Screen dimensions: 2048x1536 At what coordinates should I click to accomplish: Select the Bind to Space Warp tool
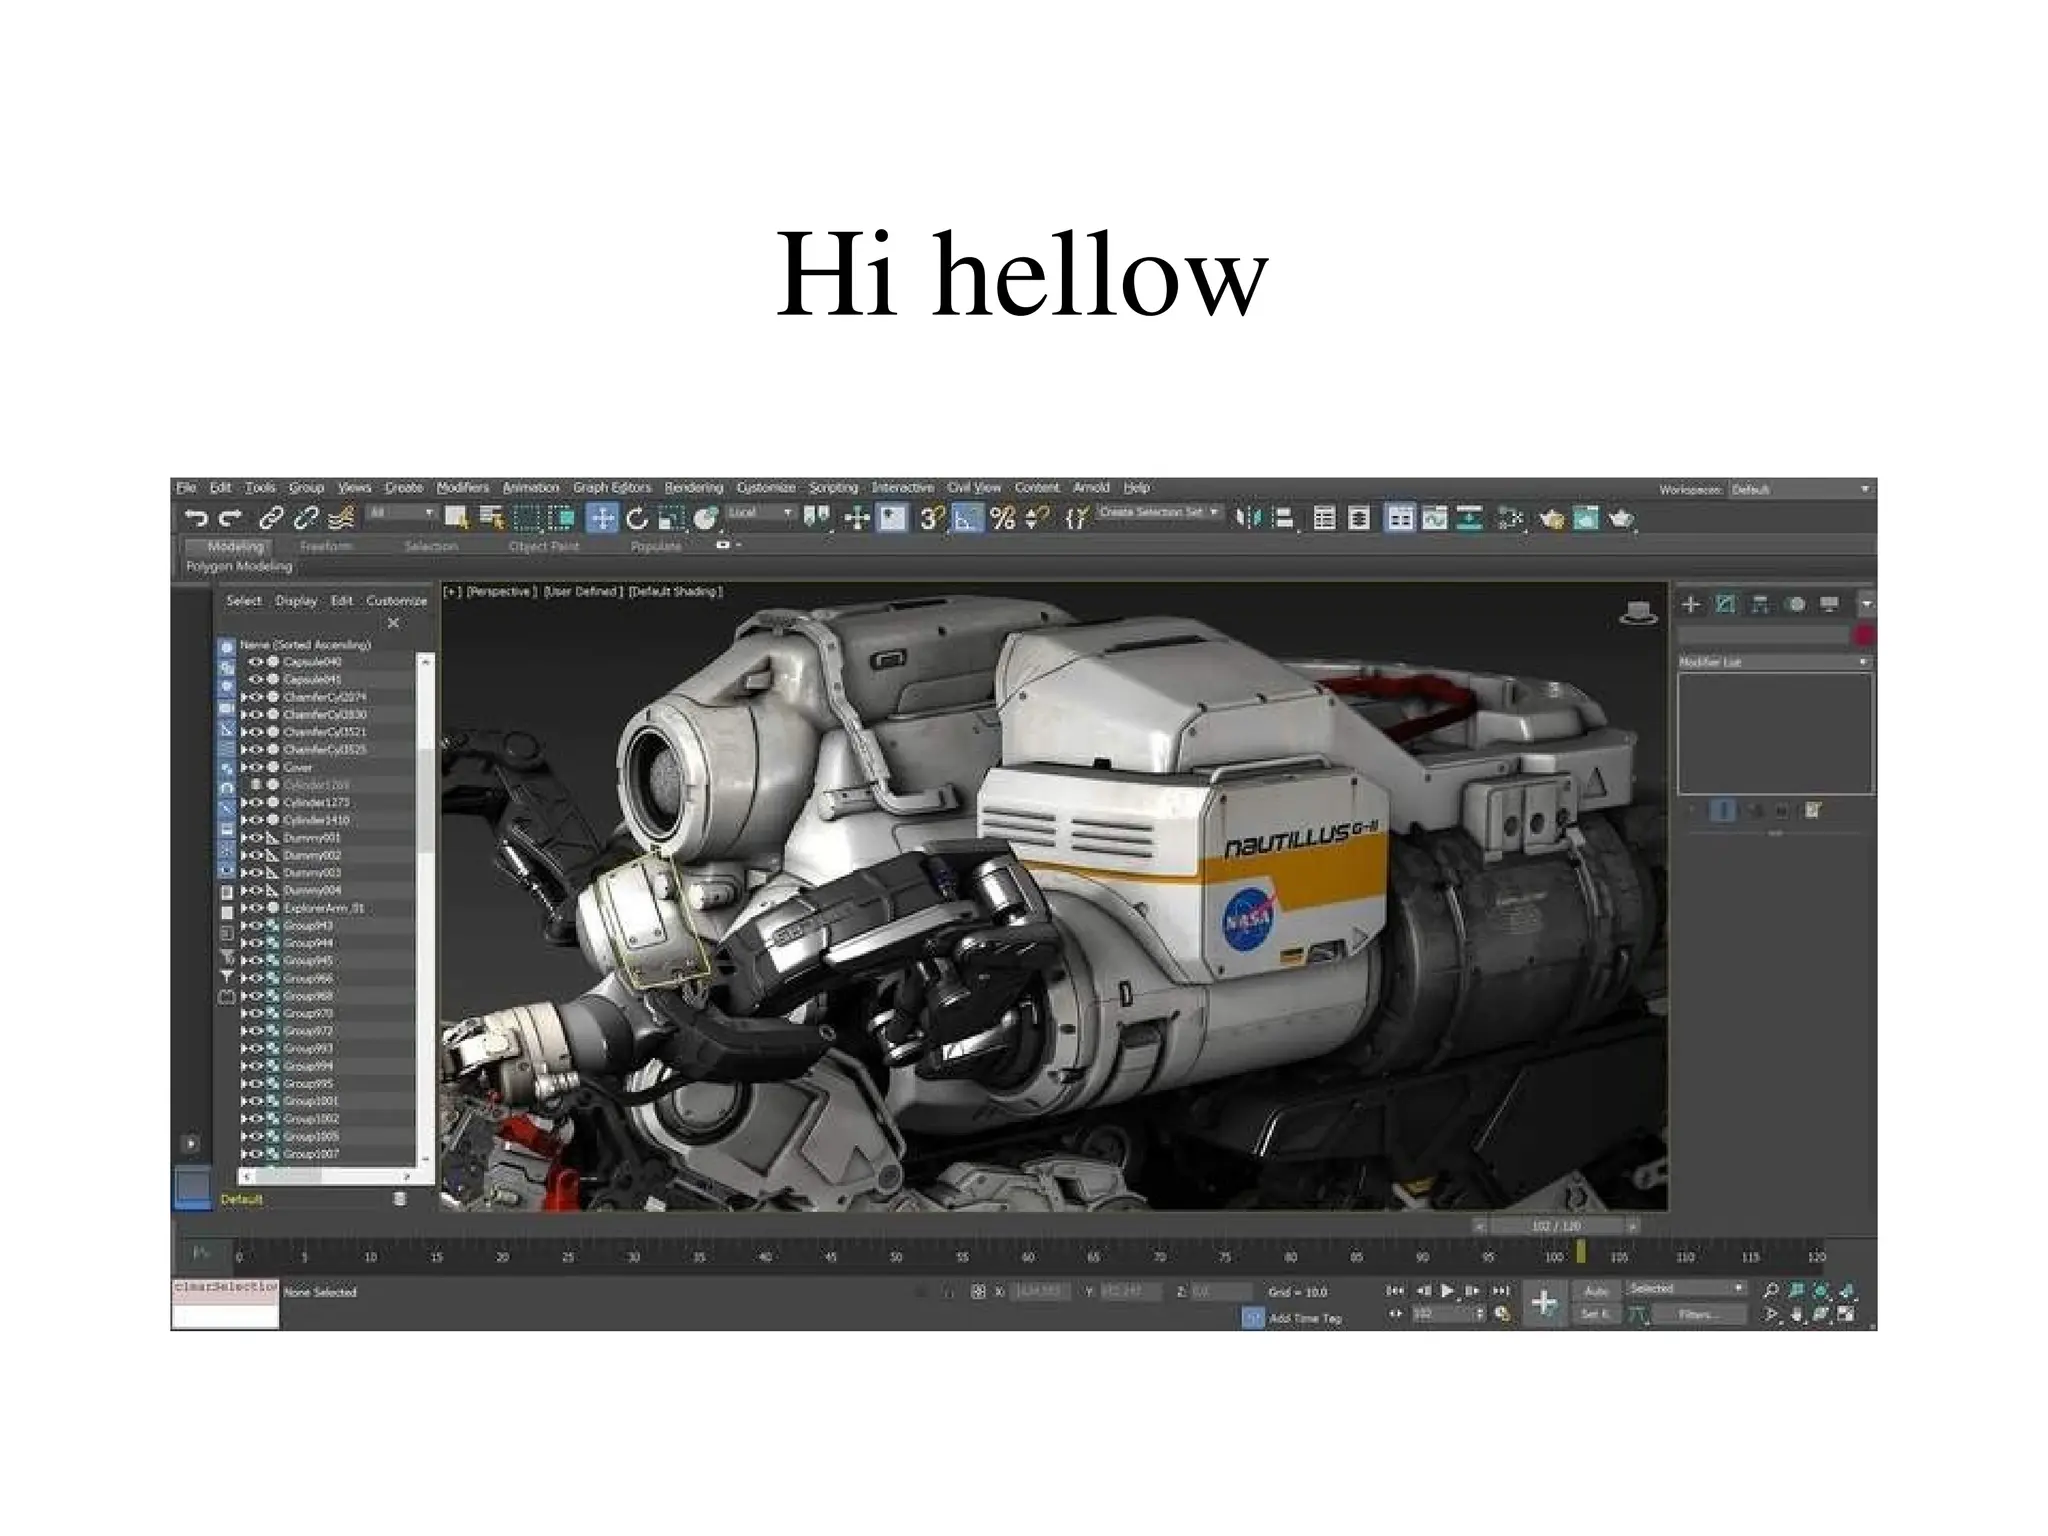(x=342, y=518)
